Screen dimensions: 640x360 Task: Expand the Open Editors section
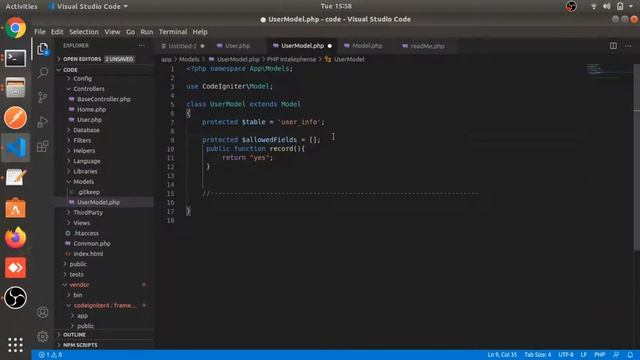(98, 59)
